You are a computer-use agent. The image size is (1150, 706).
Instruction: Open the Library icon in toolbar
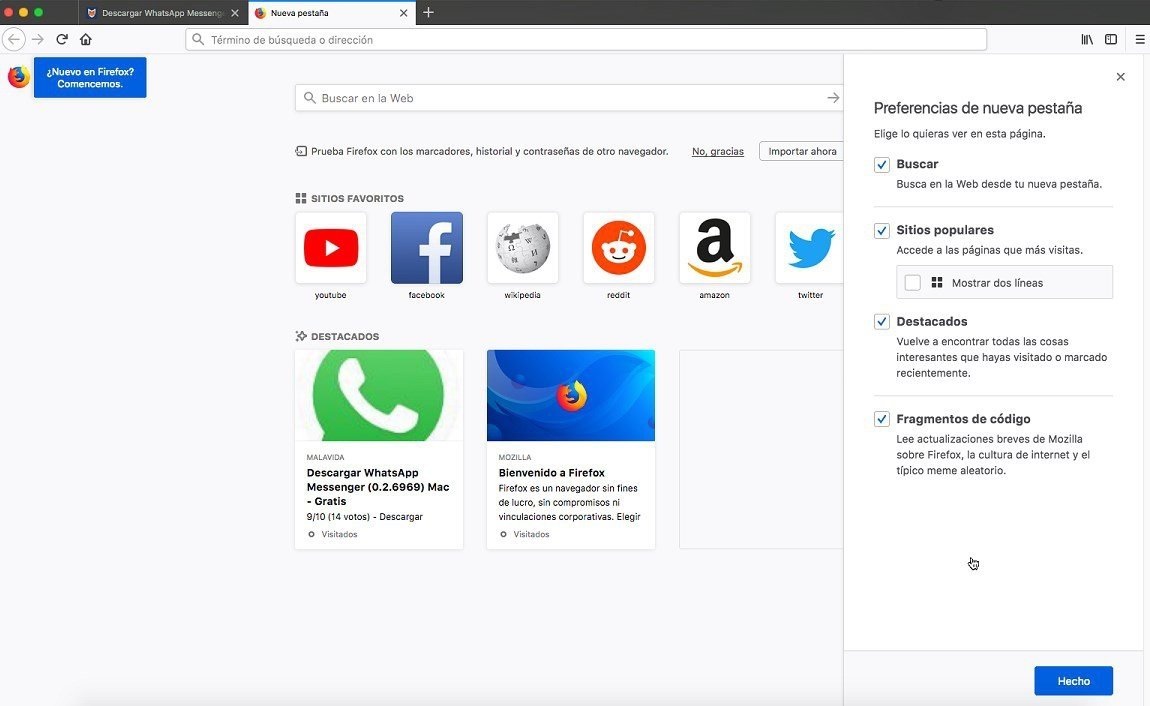click(1087, 40)
